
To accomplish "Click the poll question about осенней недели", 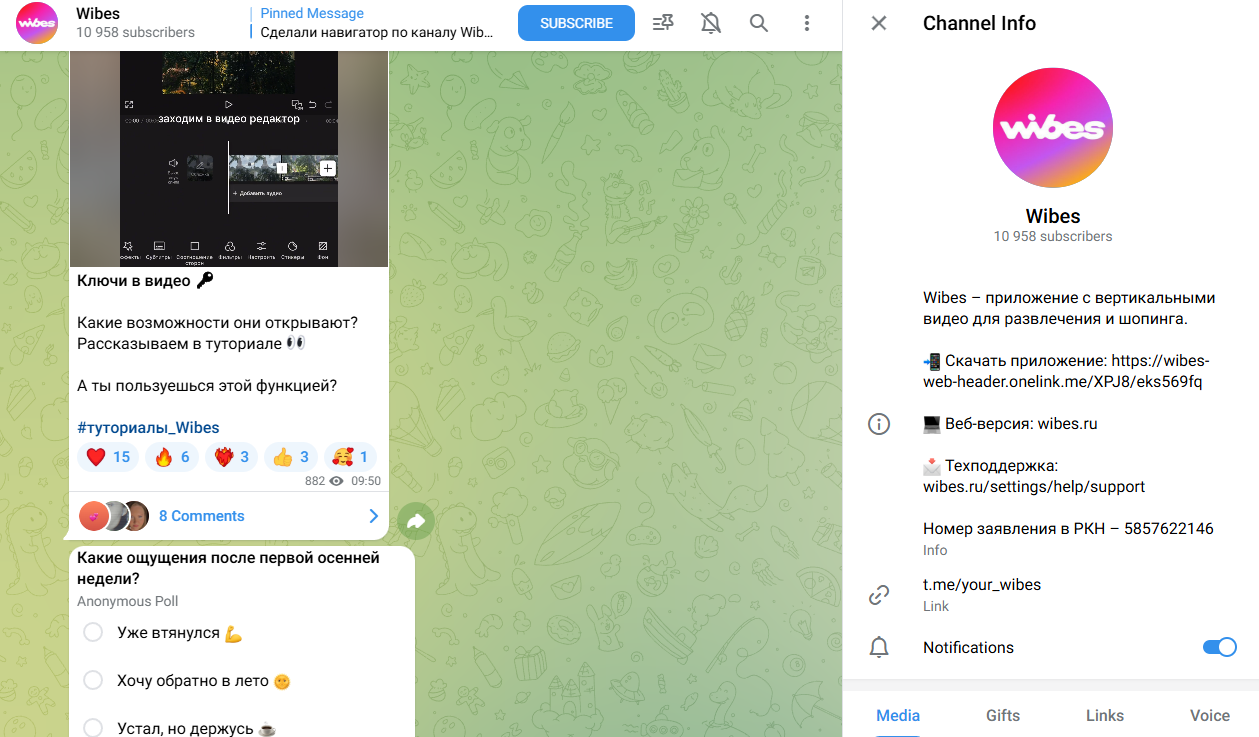I will point(228,568).
